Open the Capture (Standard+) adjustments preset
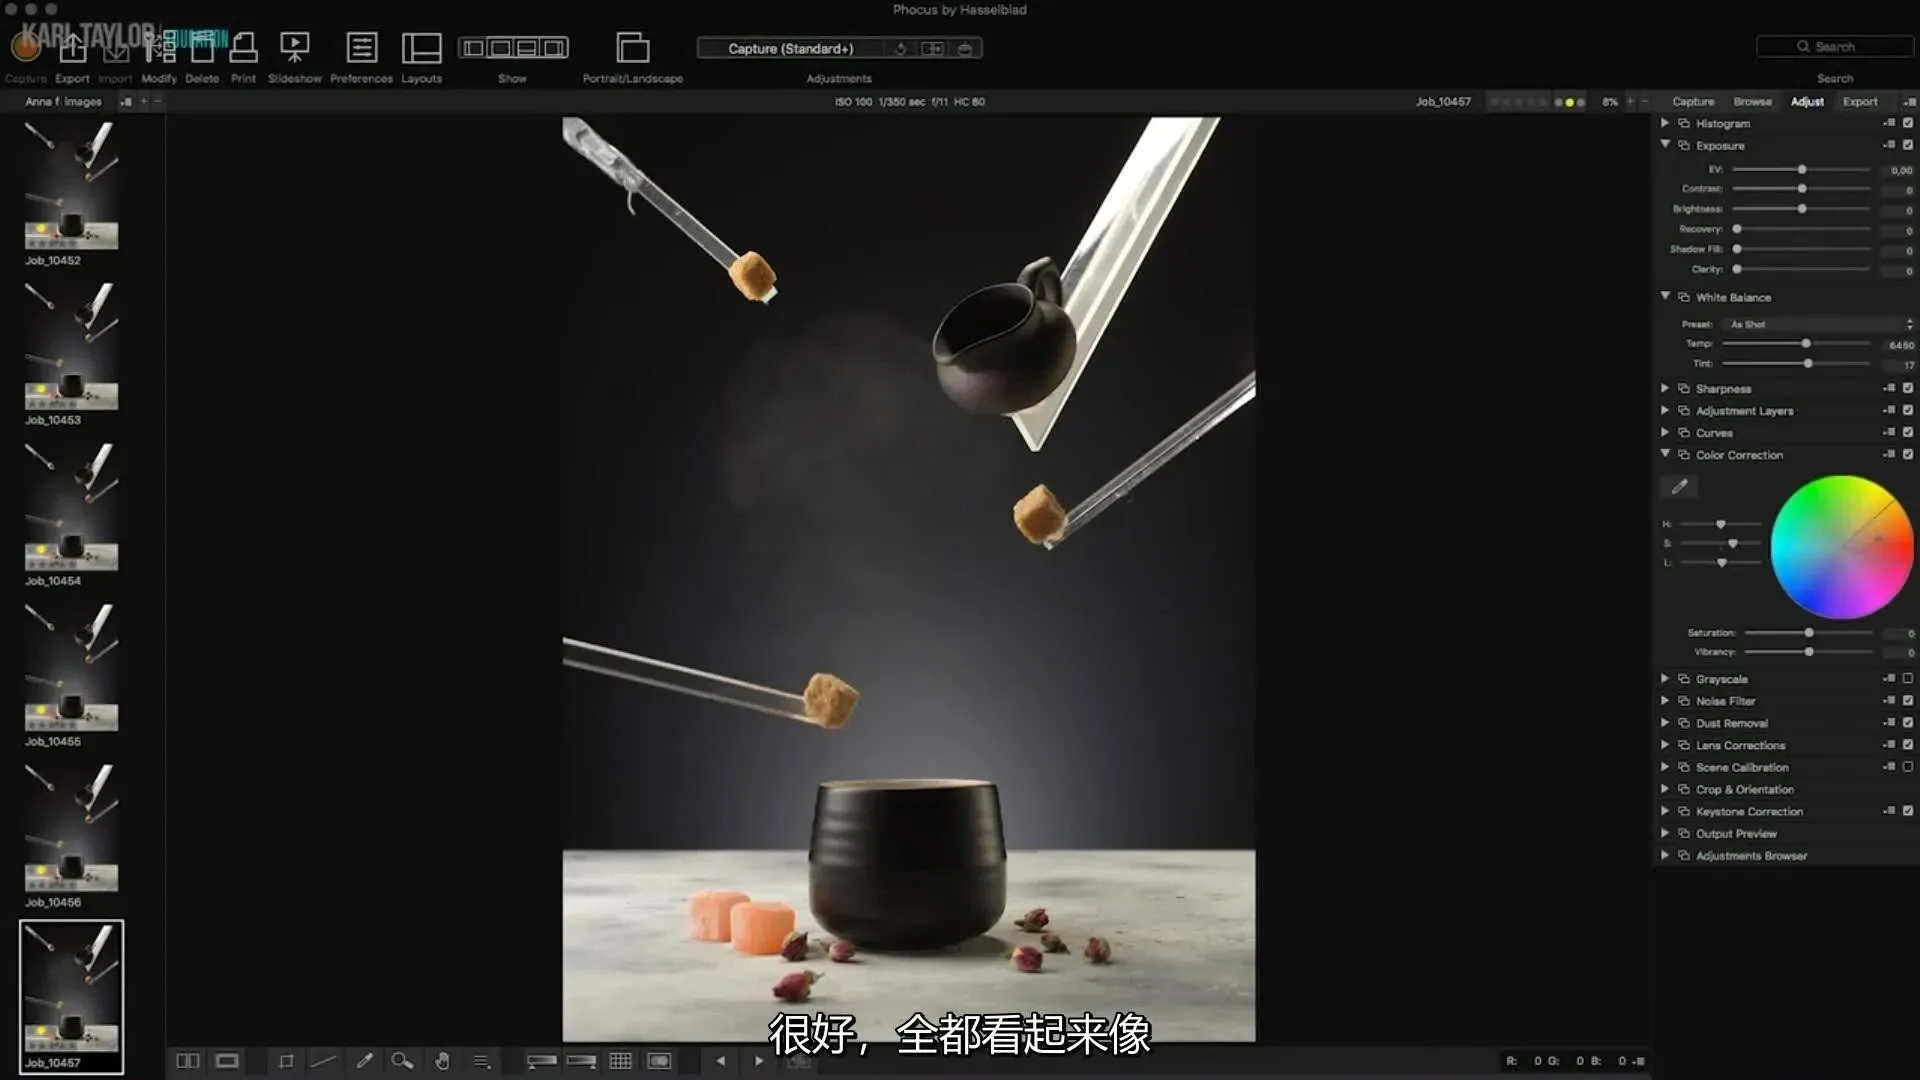The image size is (1920, 1080). [x=790, y=48]
